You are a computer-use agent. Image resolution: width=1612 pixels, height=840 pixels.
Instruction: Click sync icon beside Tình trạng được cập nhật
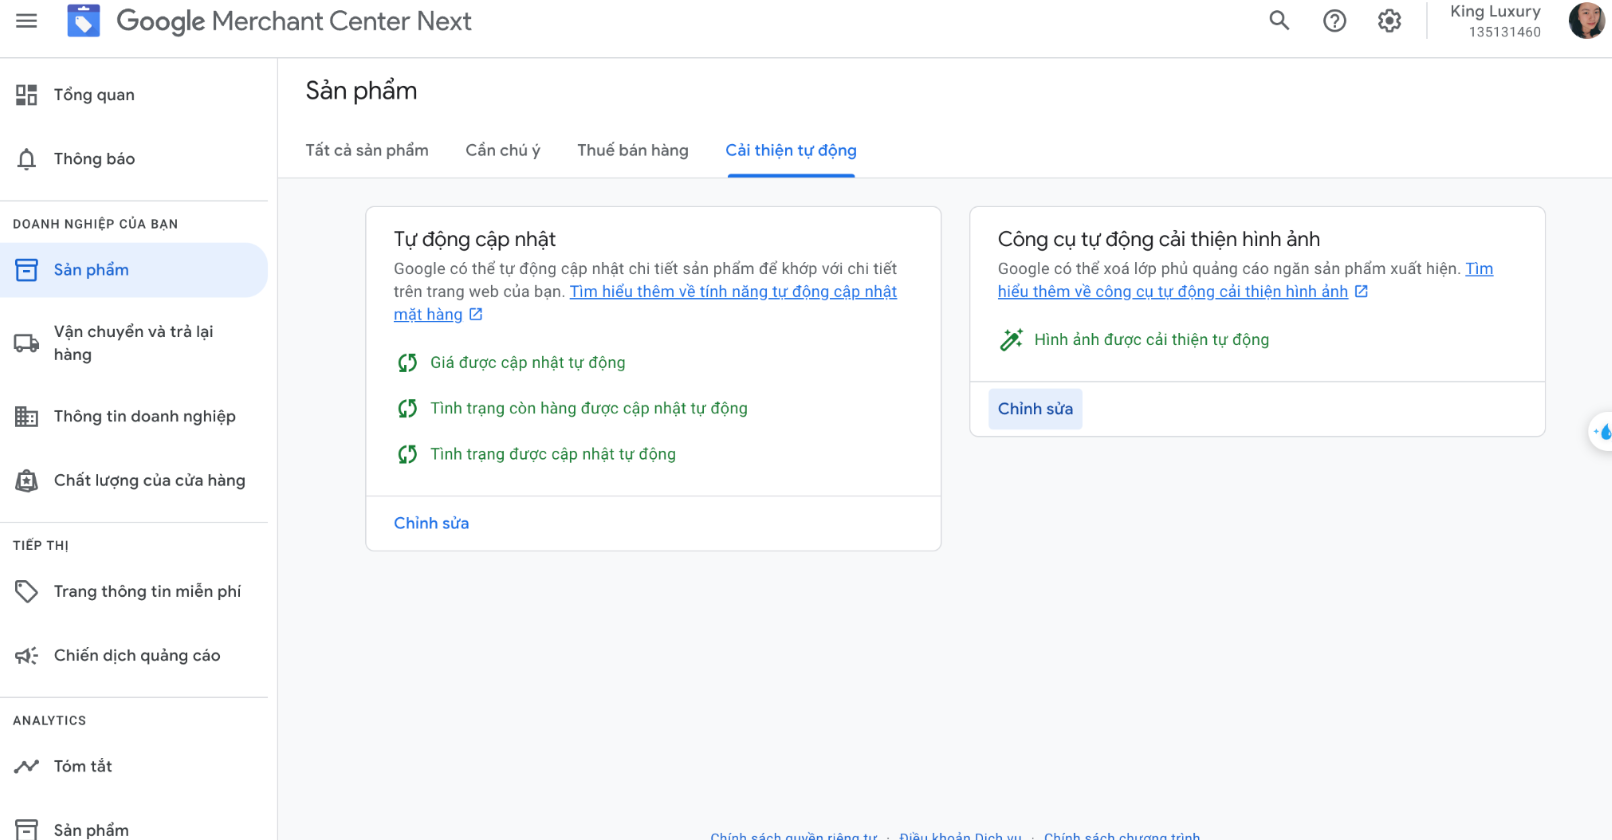click(x=407, y=455)
